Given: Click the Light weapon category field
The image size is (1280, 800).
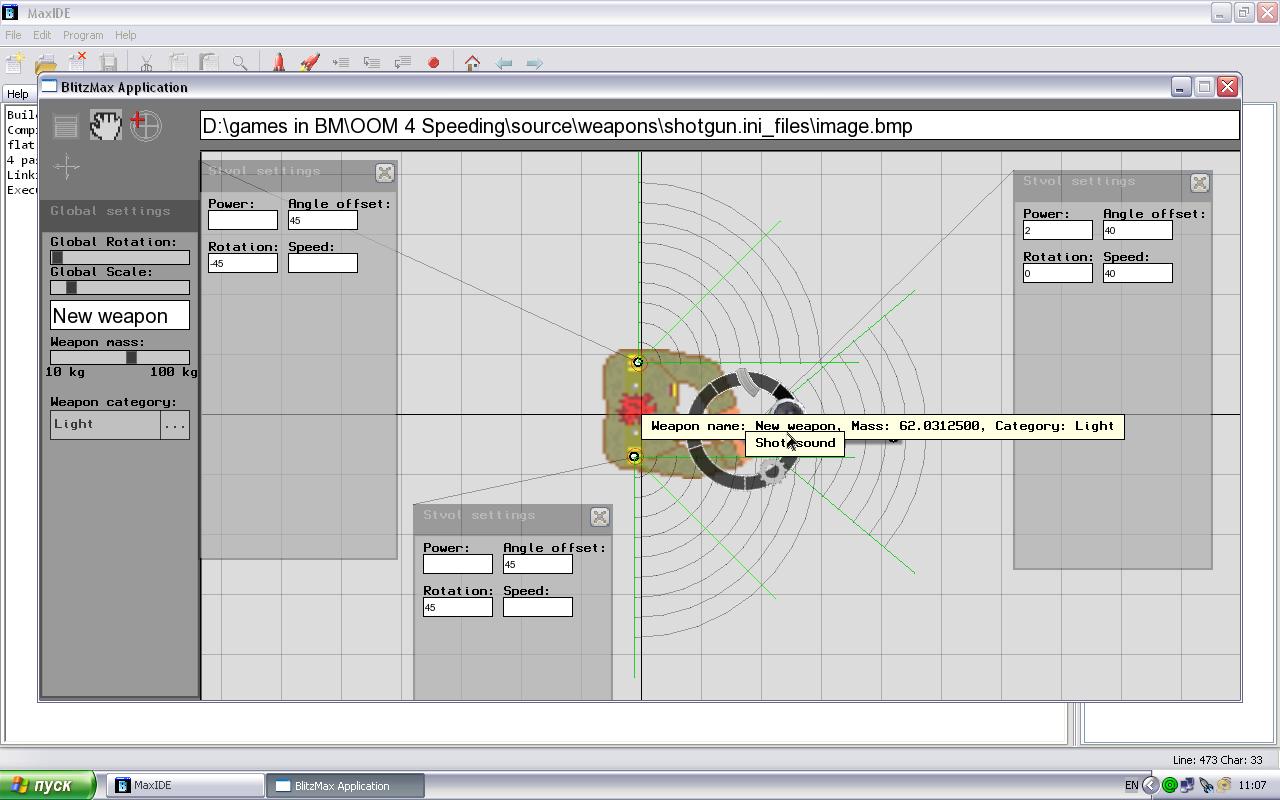Looking at the screenshot, I should pyautogui.click(x=105, y=425).
